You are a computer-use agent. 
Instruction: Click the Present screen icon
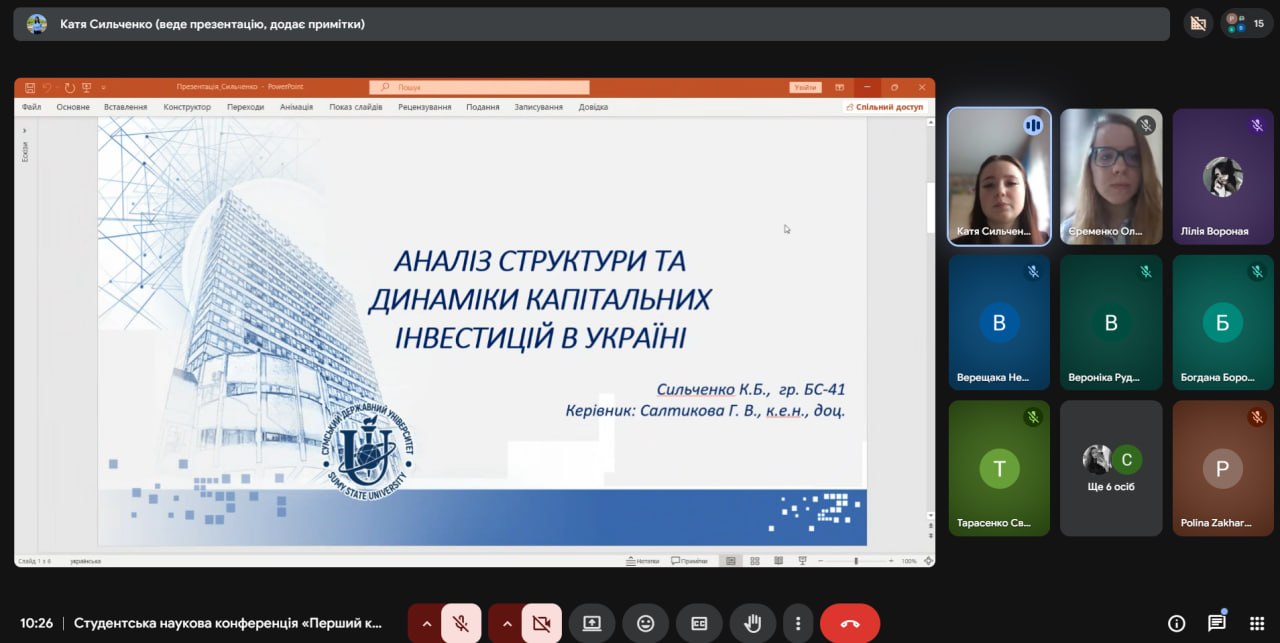592,623
